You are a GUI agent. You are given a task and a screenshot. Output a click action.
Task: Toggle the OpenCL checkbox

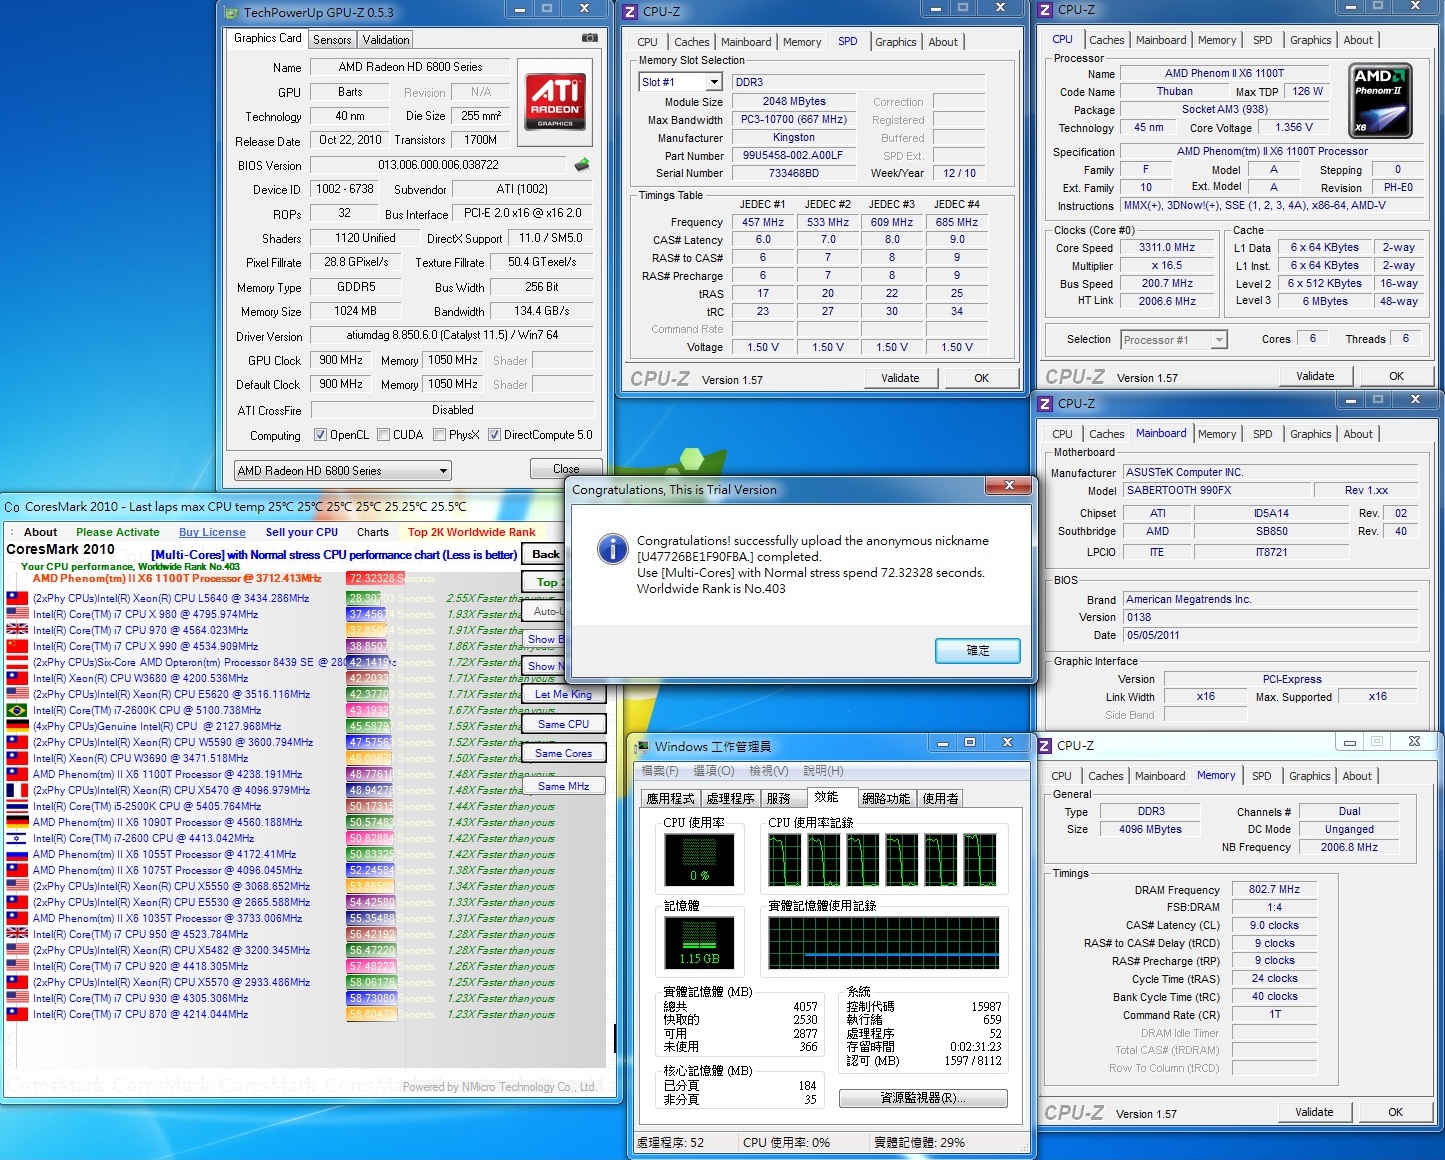pos(320,435)
